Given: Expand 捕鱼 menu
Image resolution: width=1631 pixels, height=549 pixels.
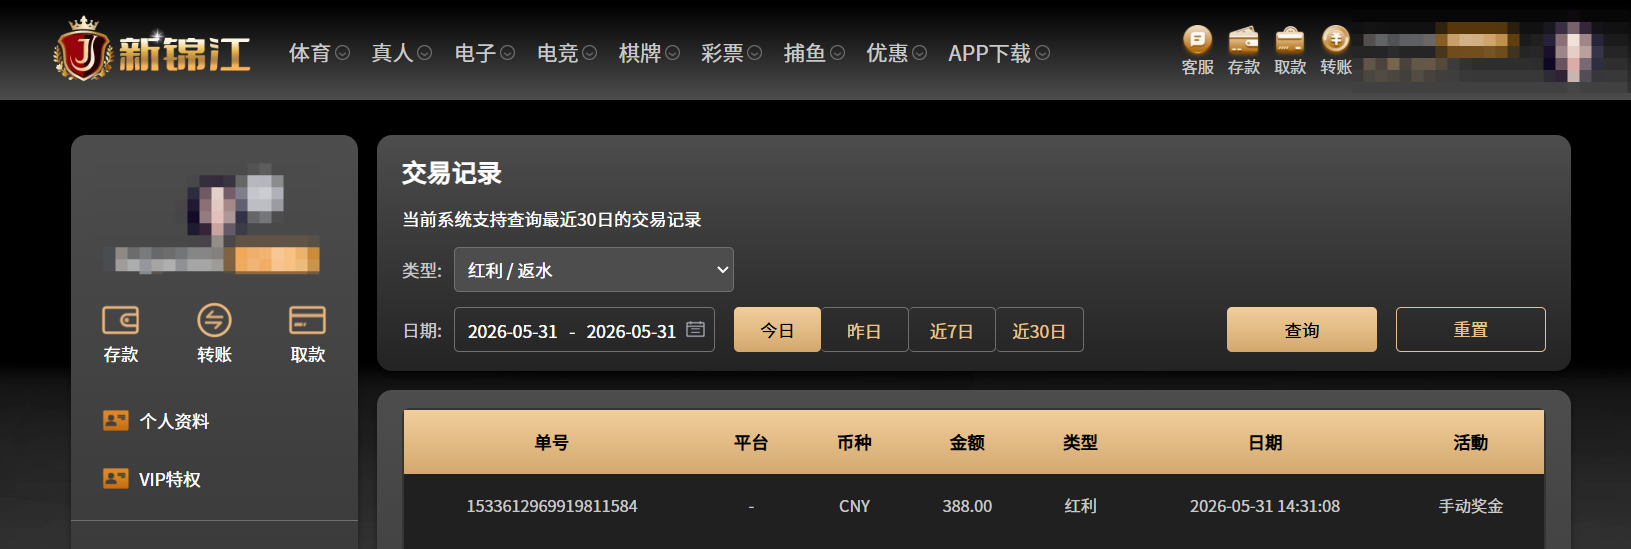Looking at the screenshot, I should (814, 53).
